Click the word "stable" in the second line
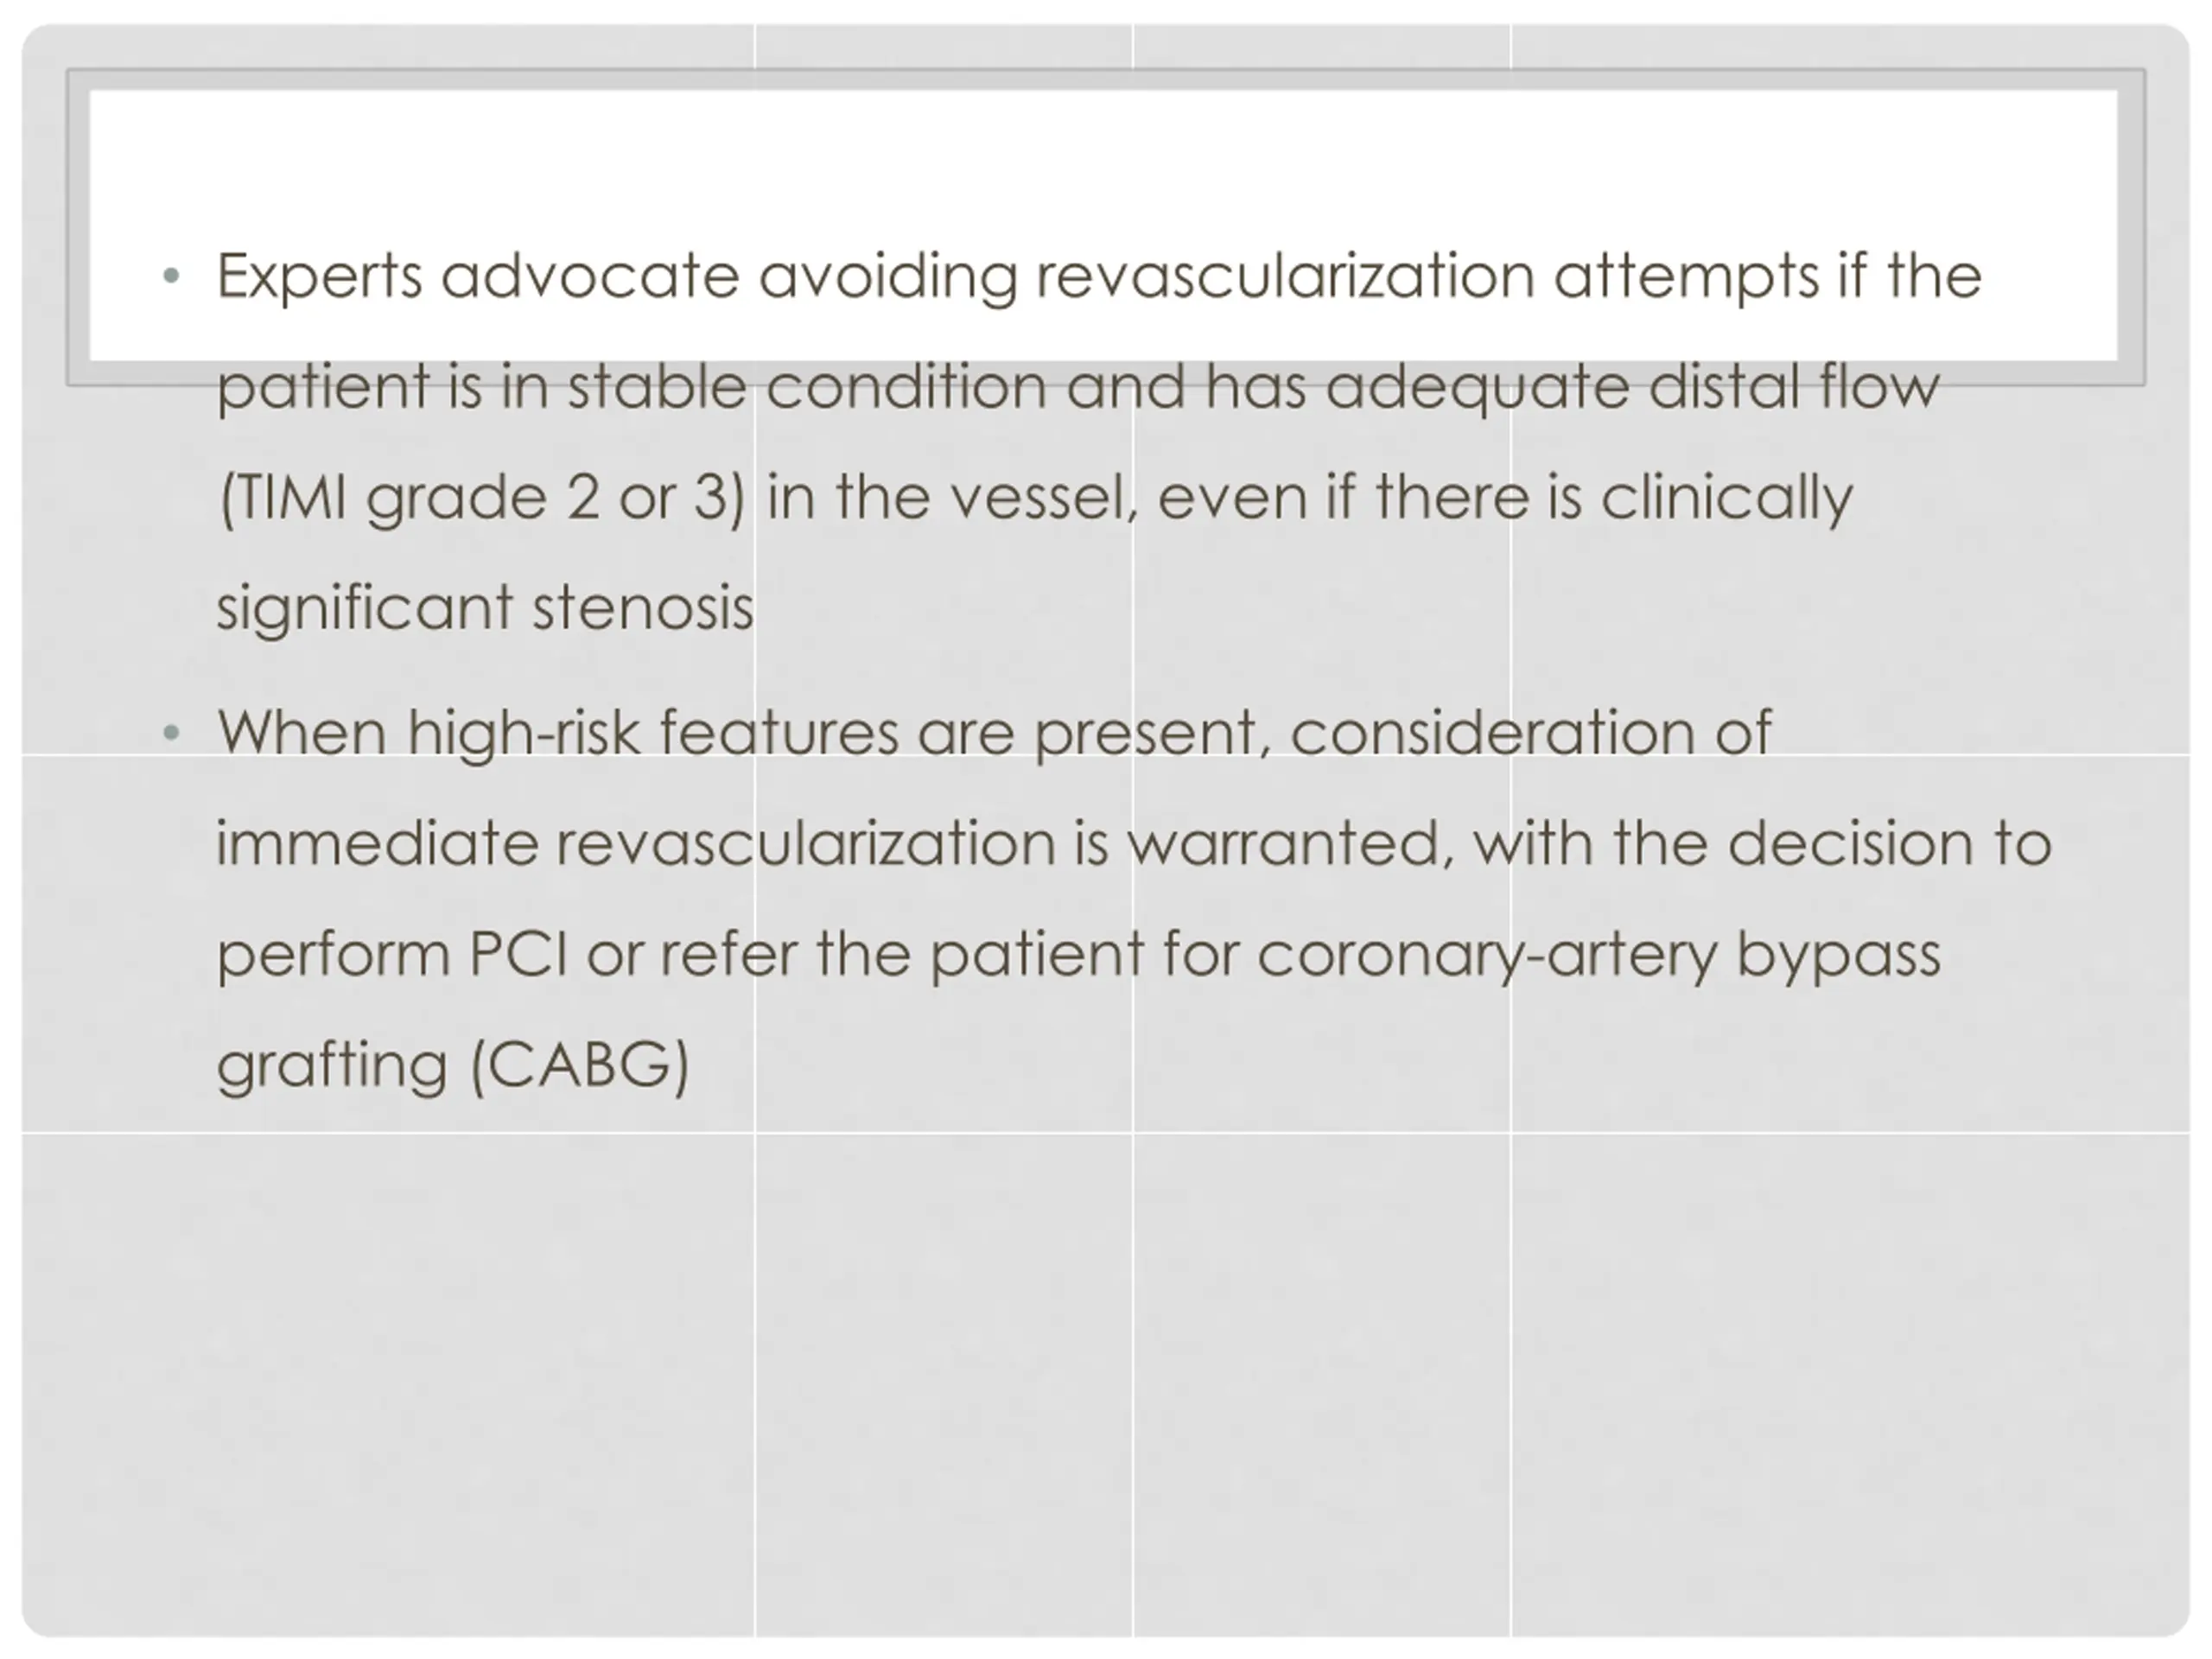Screen dimensions: 2212x1659 (x=657, y=388)
